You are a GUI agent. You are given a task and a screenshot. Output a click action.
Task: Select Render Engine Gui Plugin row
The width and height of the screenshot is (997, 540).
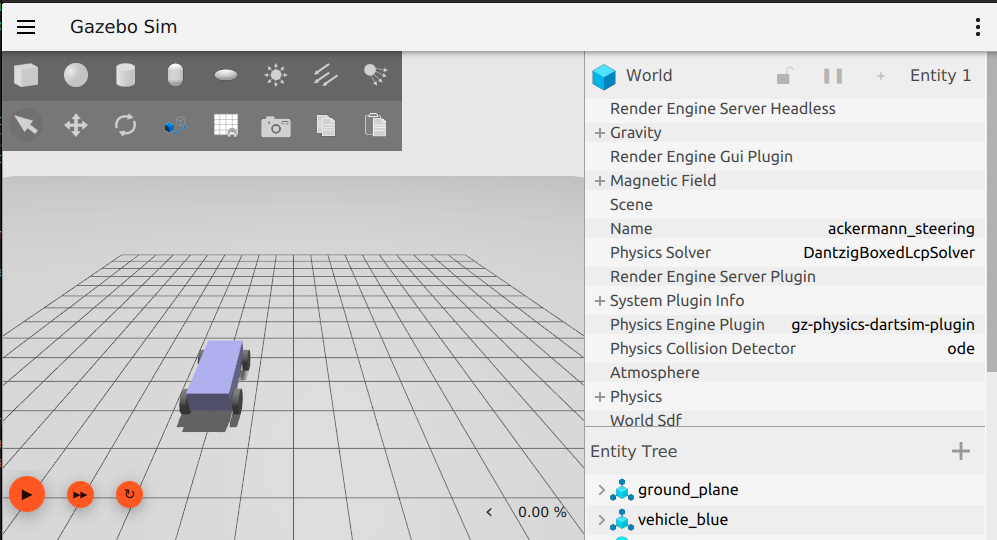[x=785, y=156]
